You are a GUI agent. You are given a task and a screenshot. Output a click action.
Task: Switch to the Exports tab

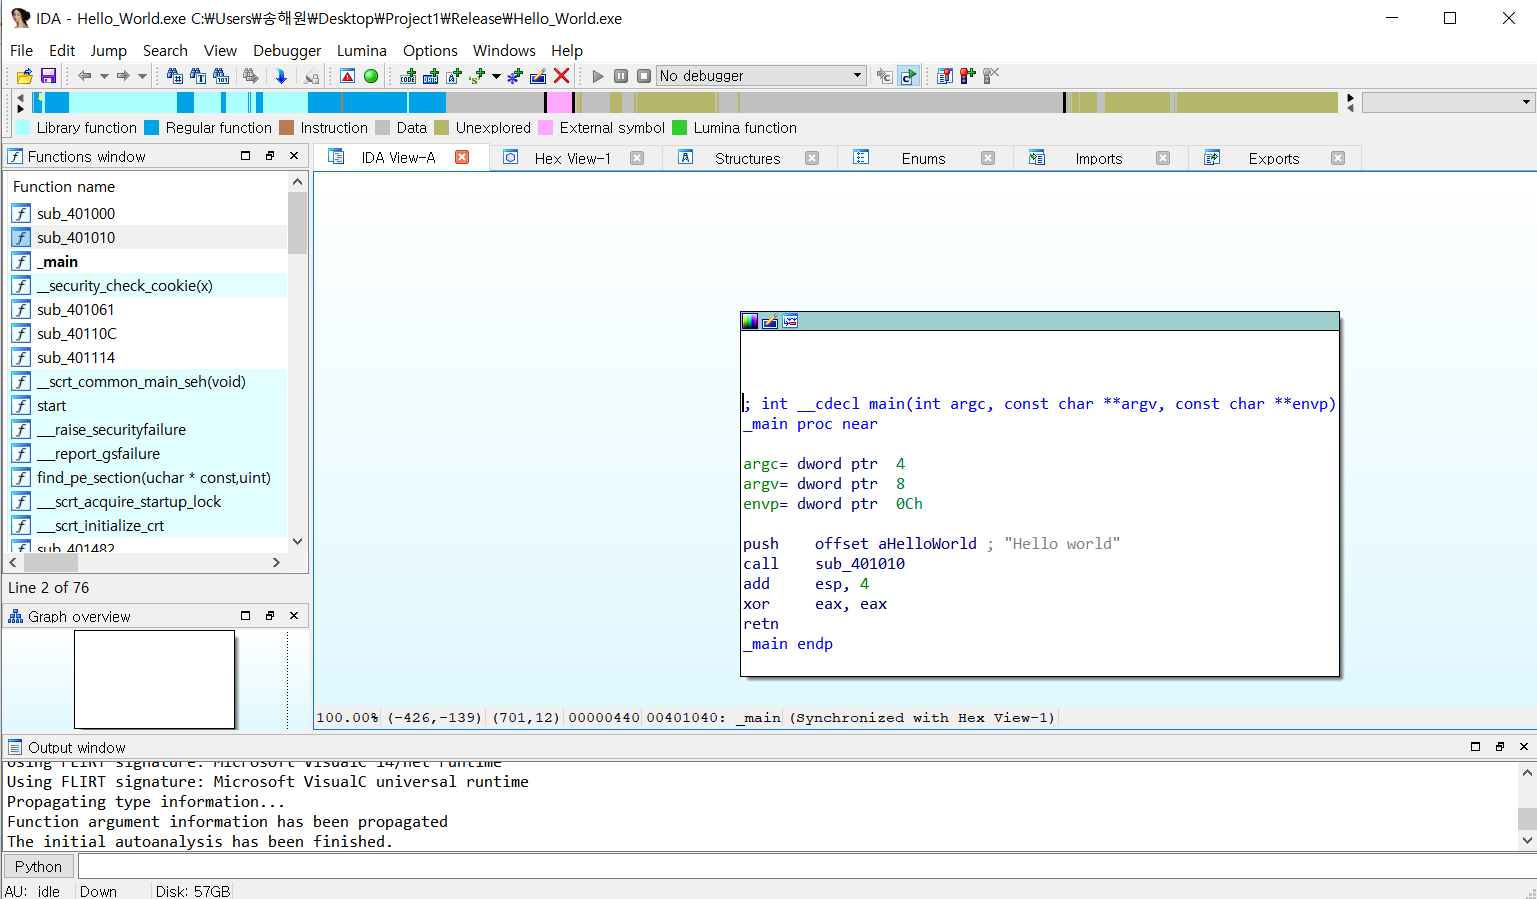click(x=1273, y=158)
